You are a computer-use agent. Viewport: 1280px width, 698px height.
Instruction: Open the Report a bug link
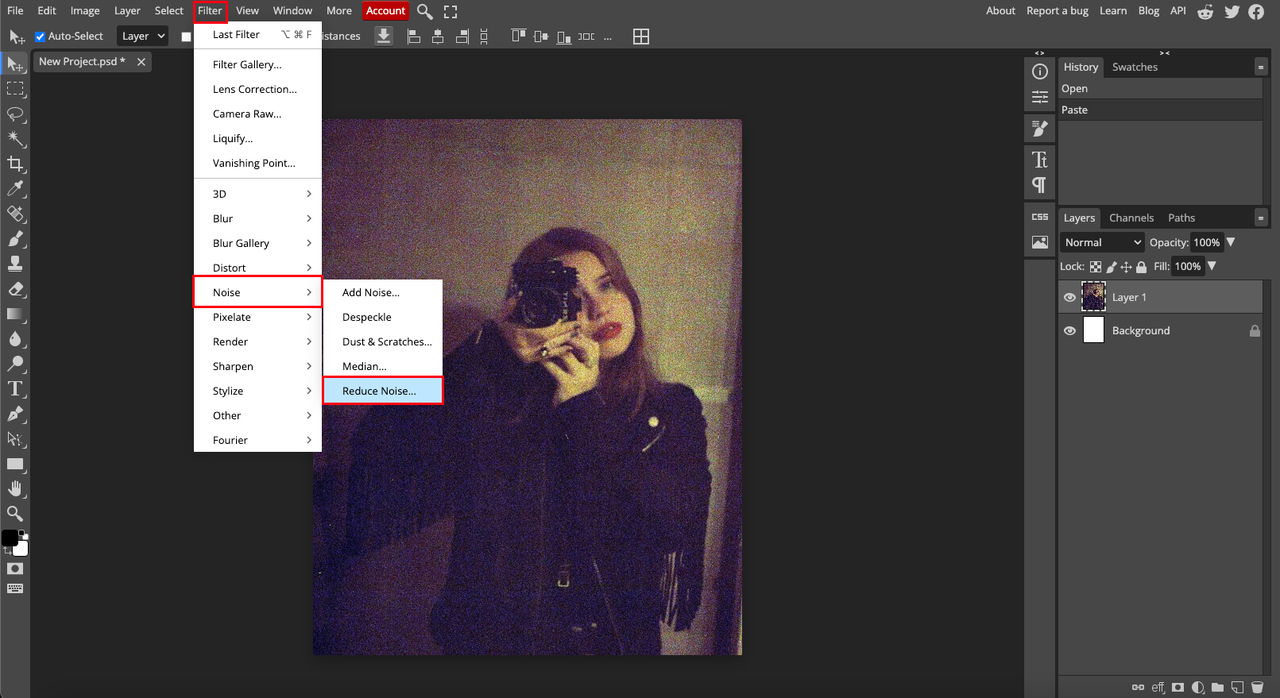tap(1057, 11)
